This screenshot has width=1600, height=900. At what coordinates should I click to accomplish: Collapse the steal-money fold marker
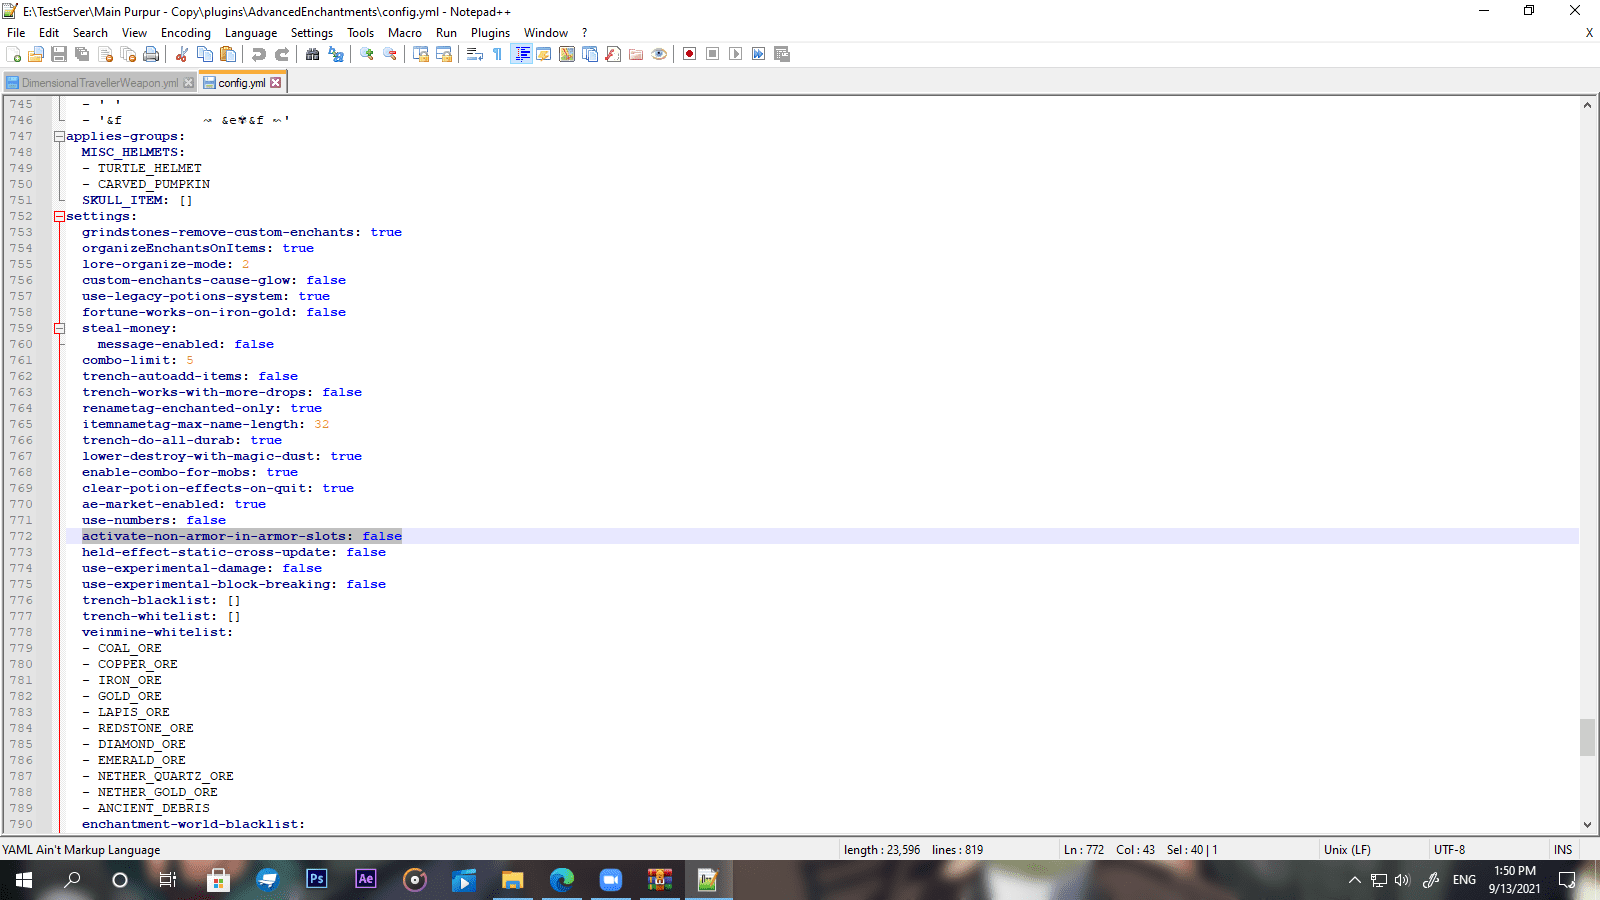click(x=59, y=328)
